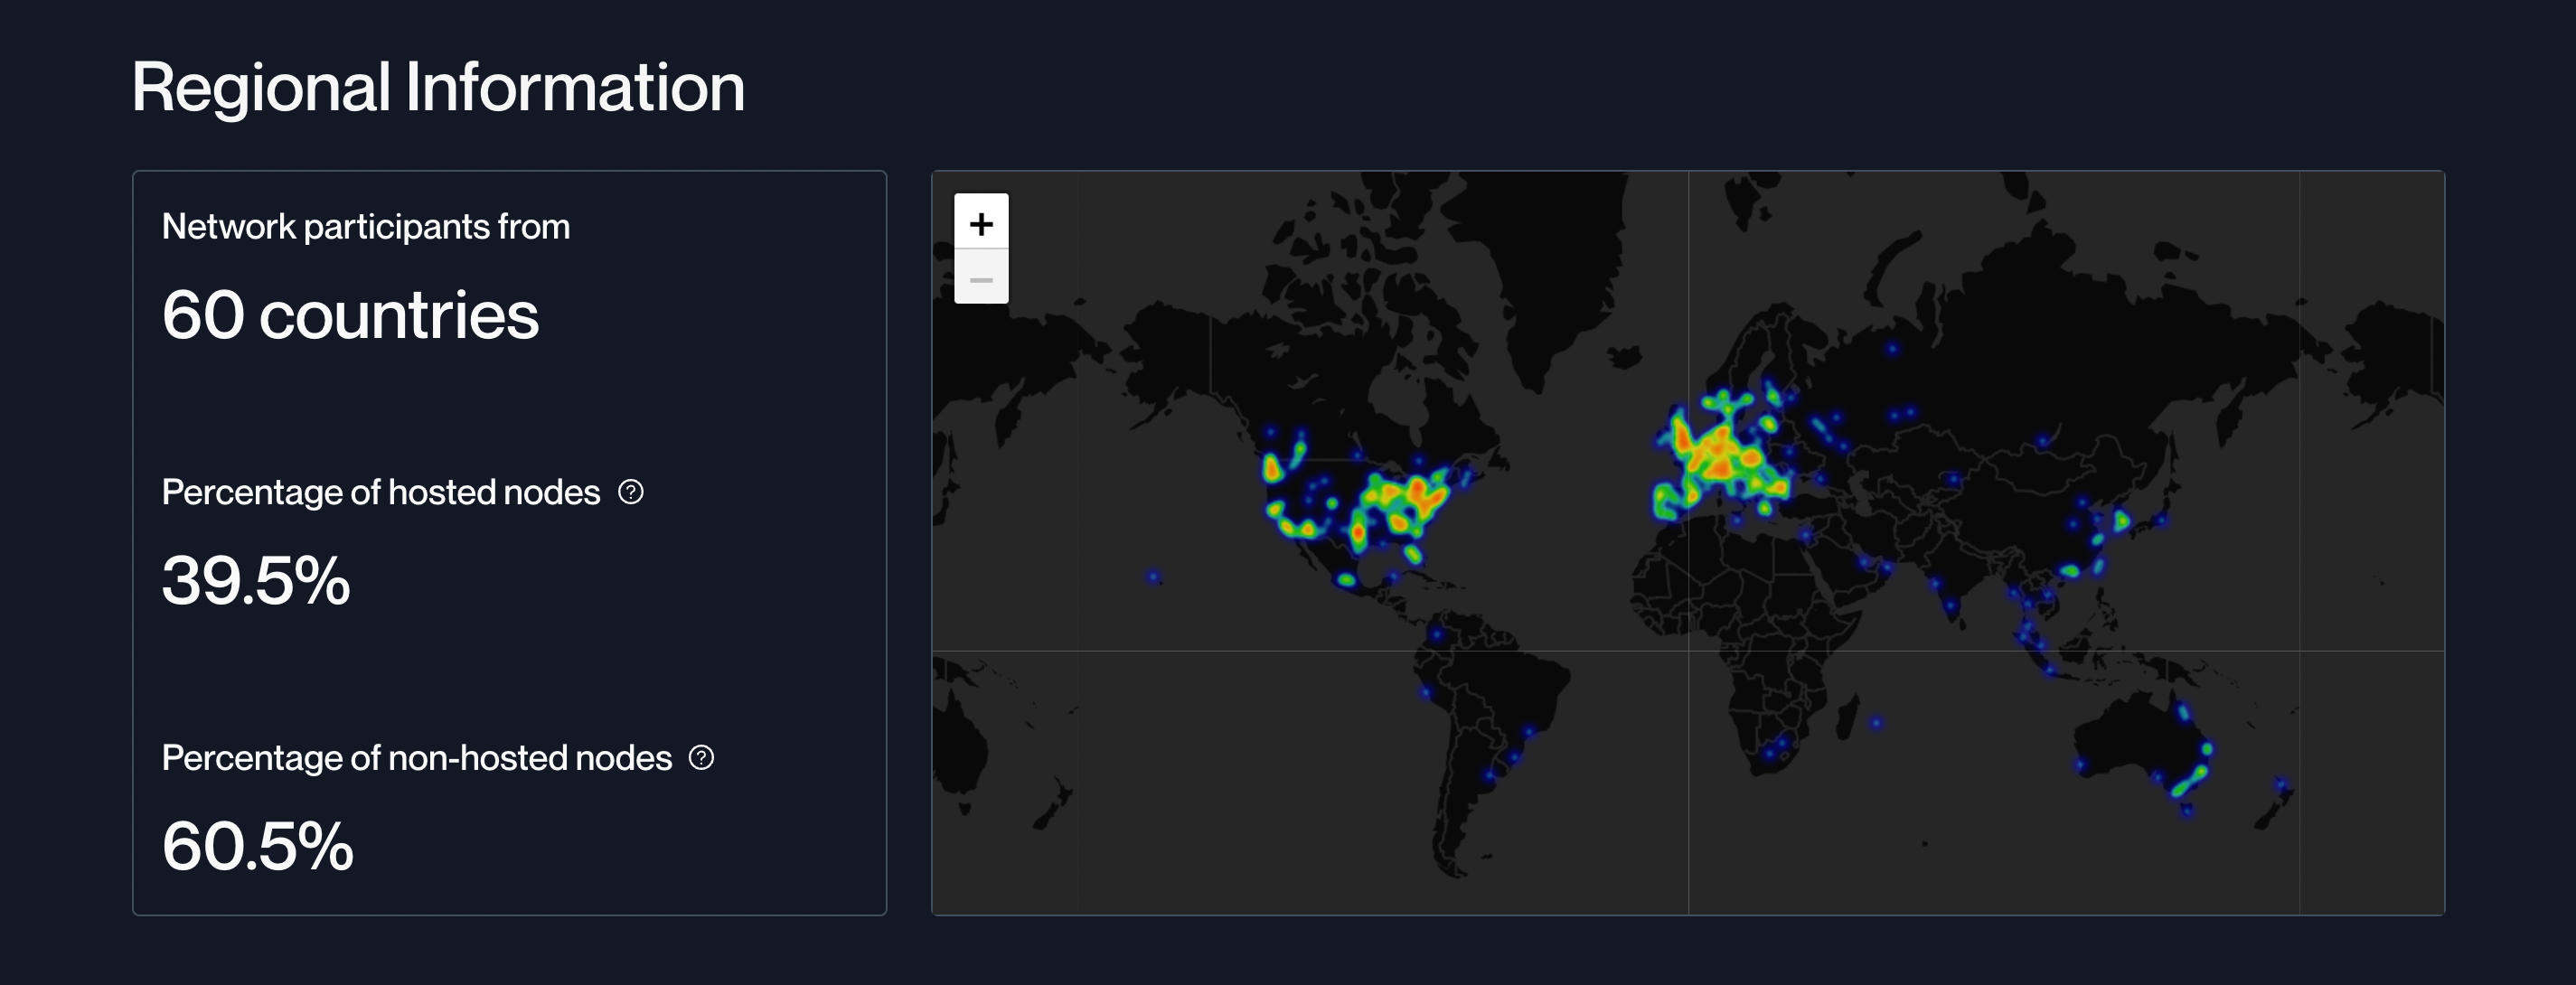Click the '60 countries' value
2576x985 pixels.
[350, 315]
